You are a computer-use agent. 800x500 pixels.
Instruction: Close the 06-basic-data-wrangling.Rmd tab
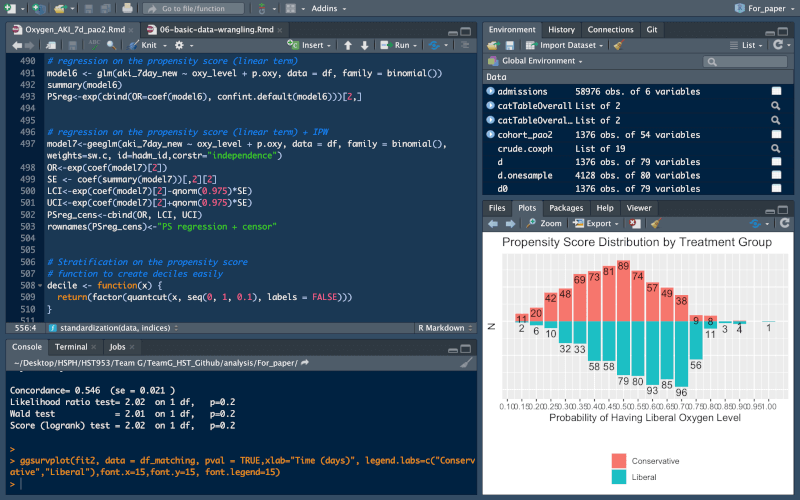pyautogui.click(x=280, y=30)
